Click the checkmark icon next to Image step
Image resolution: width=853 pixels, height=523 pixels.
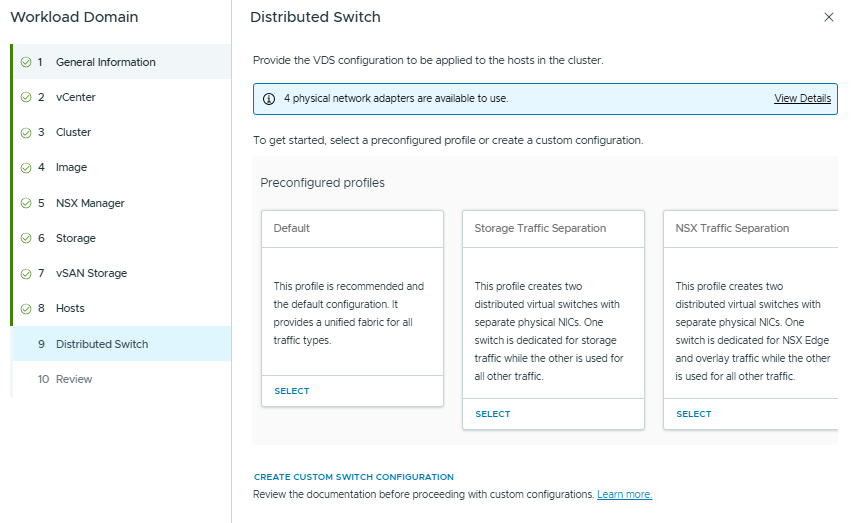[x=26, y=167]
